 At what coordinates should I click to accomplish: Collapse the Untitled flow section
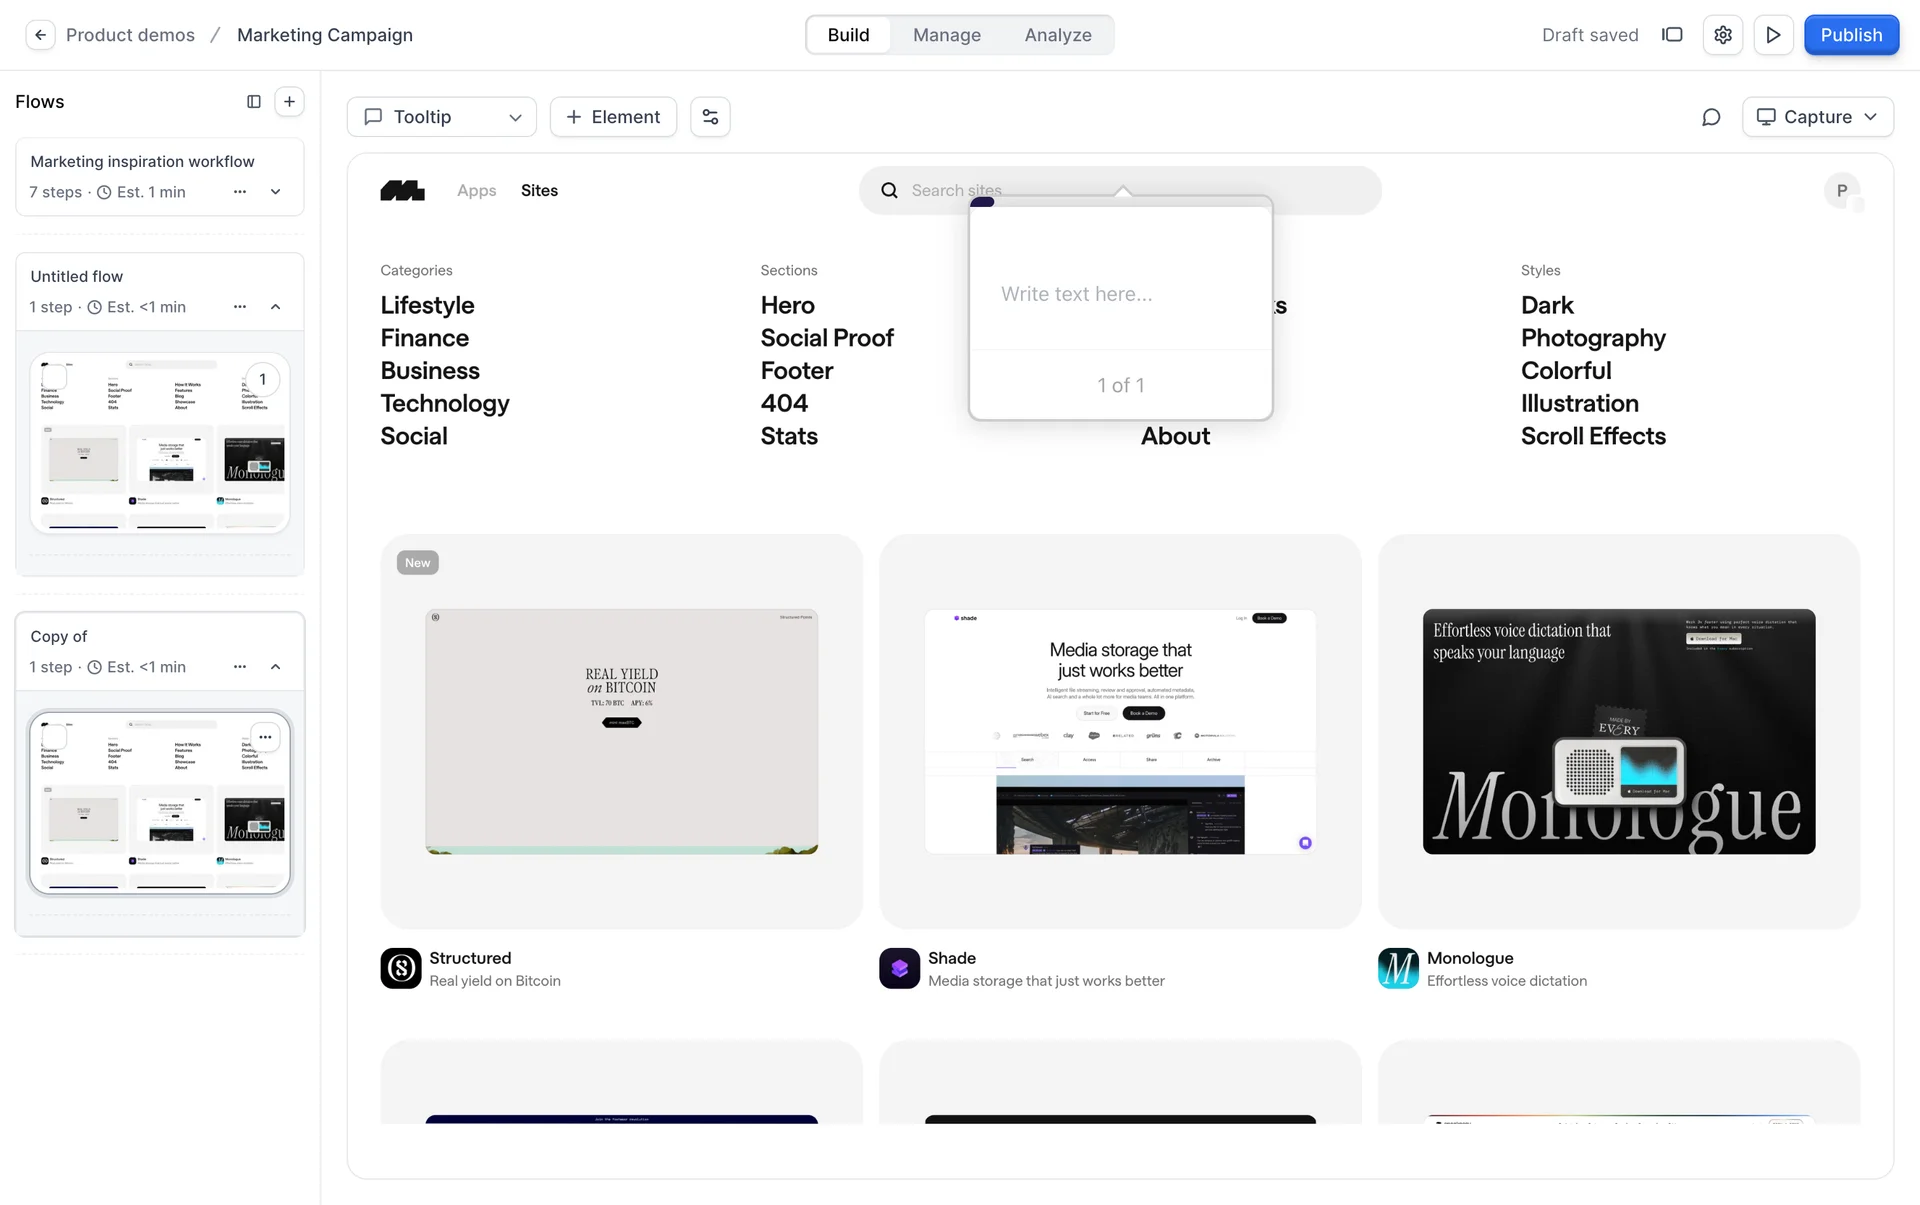(276, 307)
